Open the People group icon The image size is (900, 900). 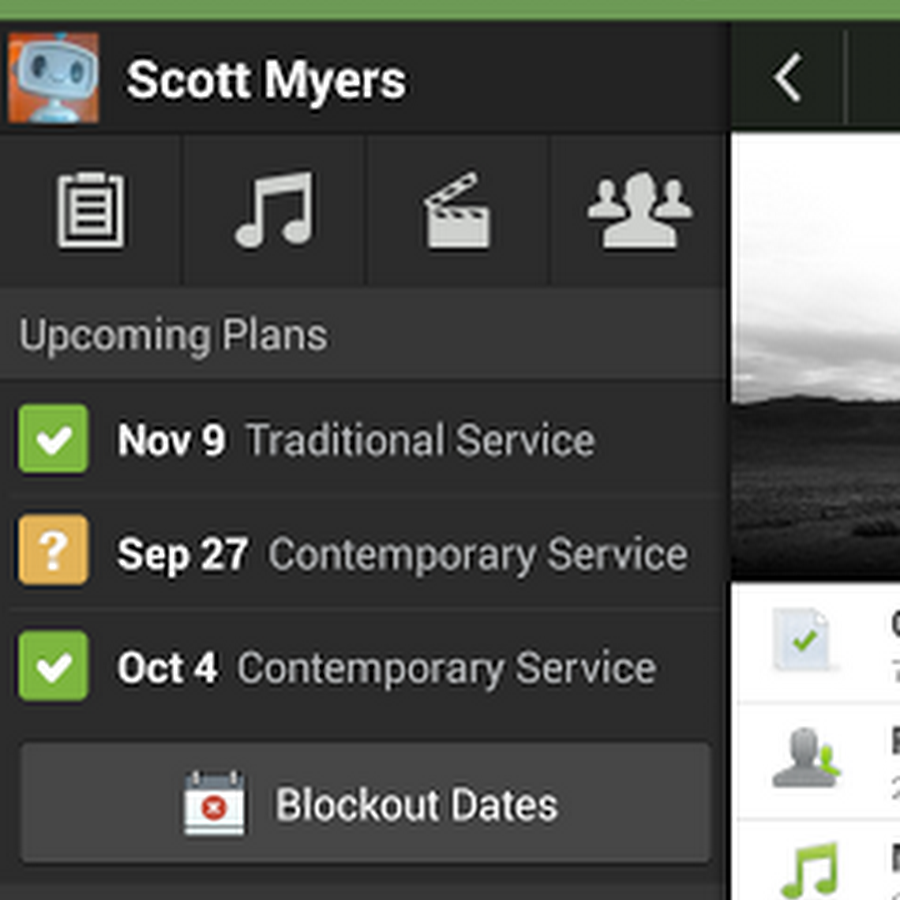pyautogui.click(x=640, y=210)
